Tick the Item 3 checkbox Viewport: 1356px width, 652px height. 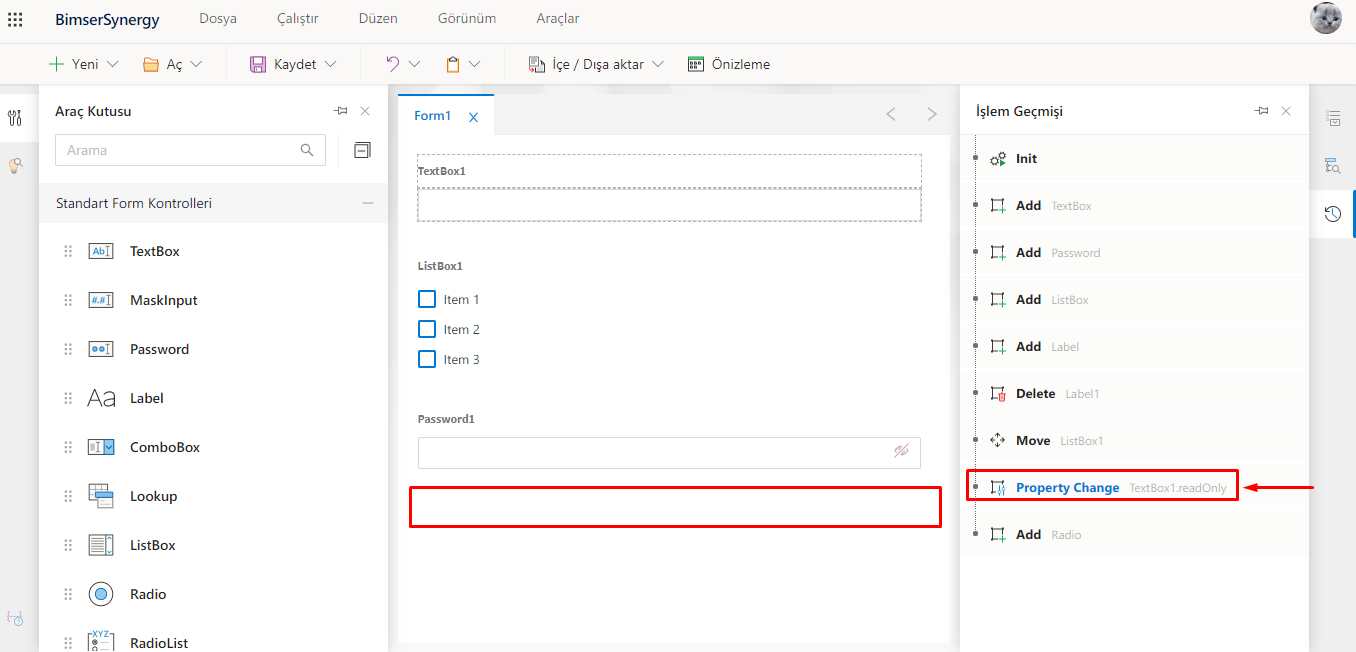(x=427, y=359)
